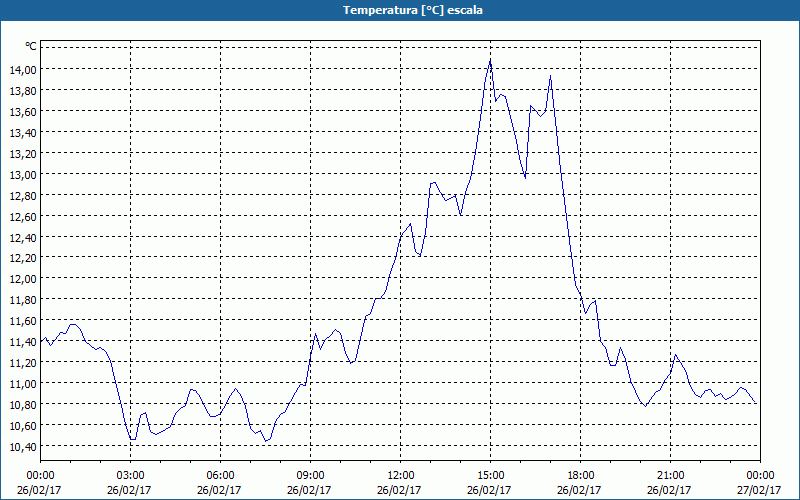Click the '09:00' time label
The image size is (800, 500).
310,476
